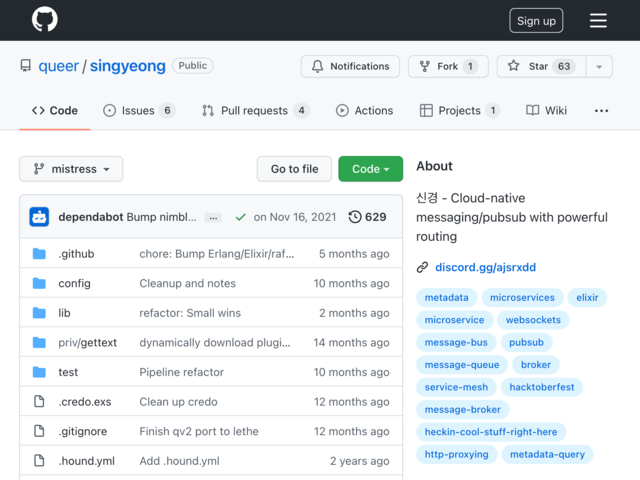Open the priv/gettext folder
Screen dimensions: 640x480
[87, 342]
